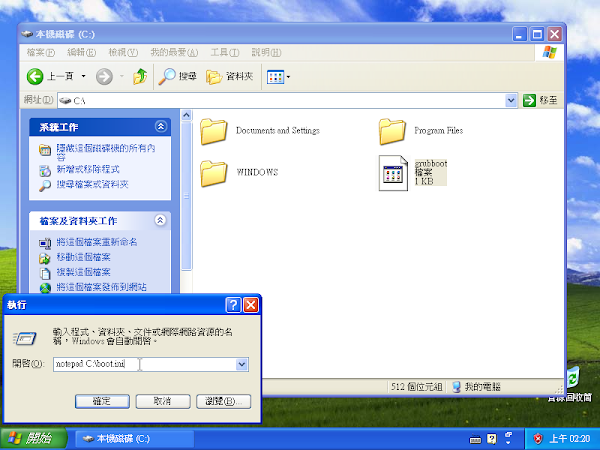Click the publish file to web globe icon
Screen dimensions: 600x450
pyautogui.click(x=45, y=288)
